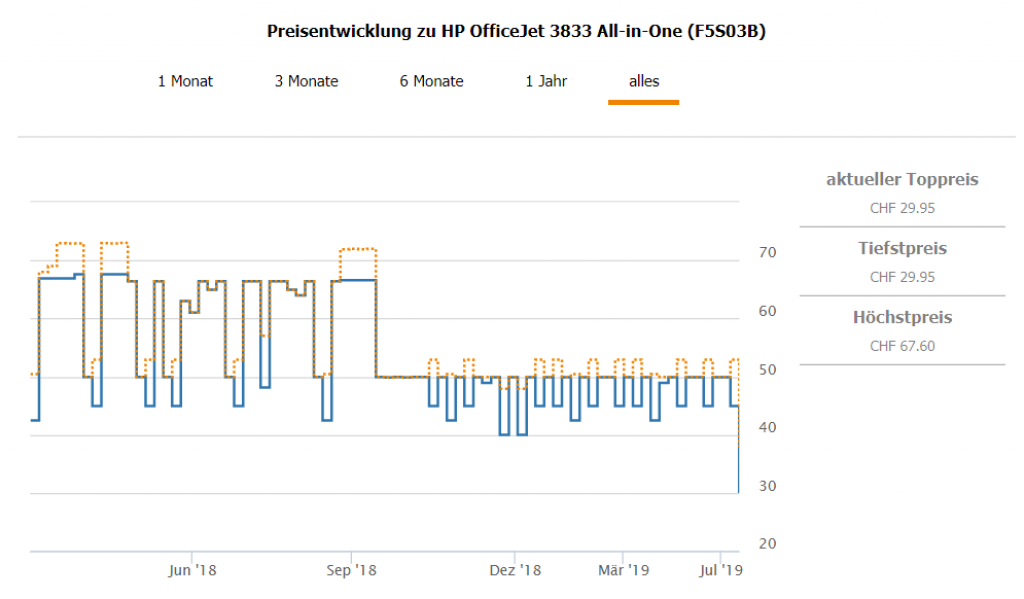The height and width of the screenshot is (599, 1024).
Task: Click the active "alles" tab
Action: click(643, 81)
